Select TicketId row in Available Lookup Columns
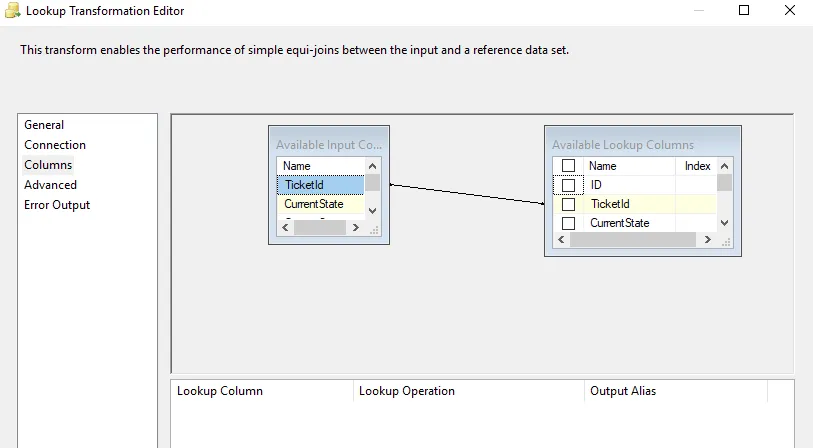813x448 pixels. point(635,204)
